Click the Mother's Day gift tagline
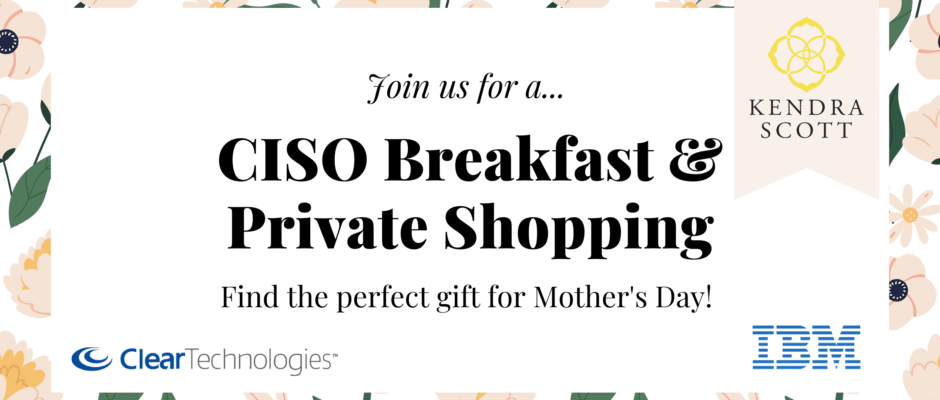This screenshot has height=400, width=940. coord(467,297)
